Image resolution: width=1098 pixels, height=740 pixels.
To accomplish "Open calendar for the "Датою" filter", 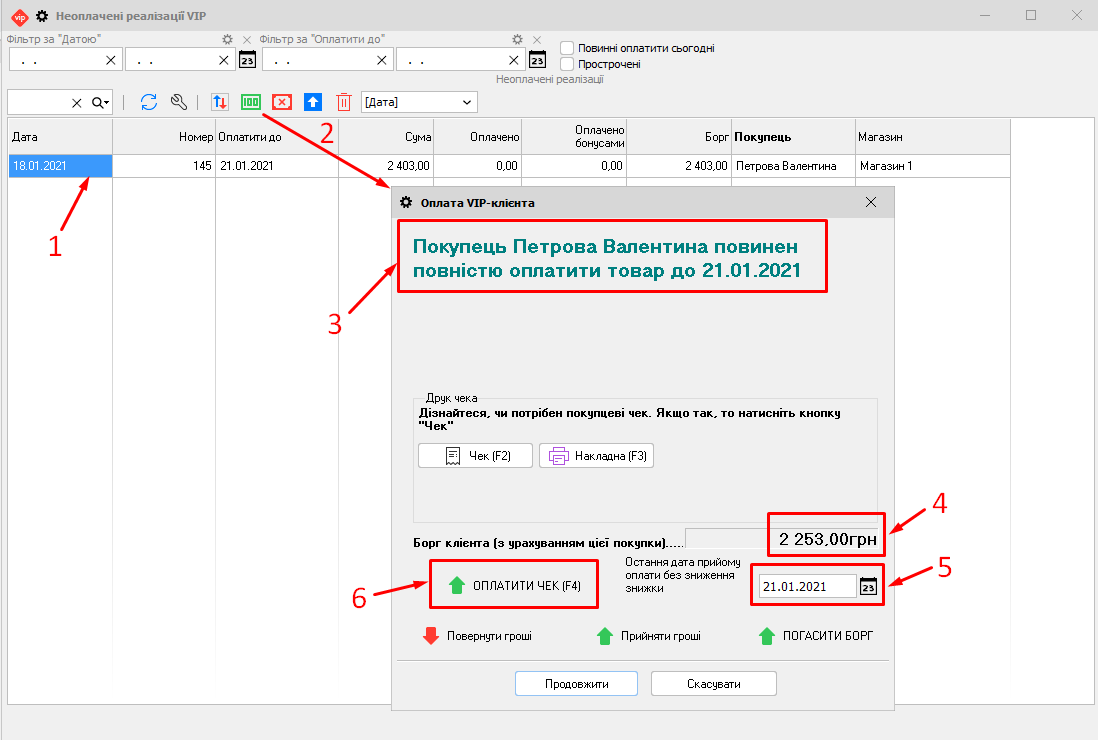I will click(x=247, y=60).
